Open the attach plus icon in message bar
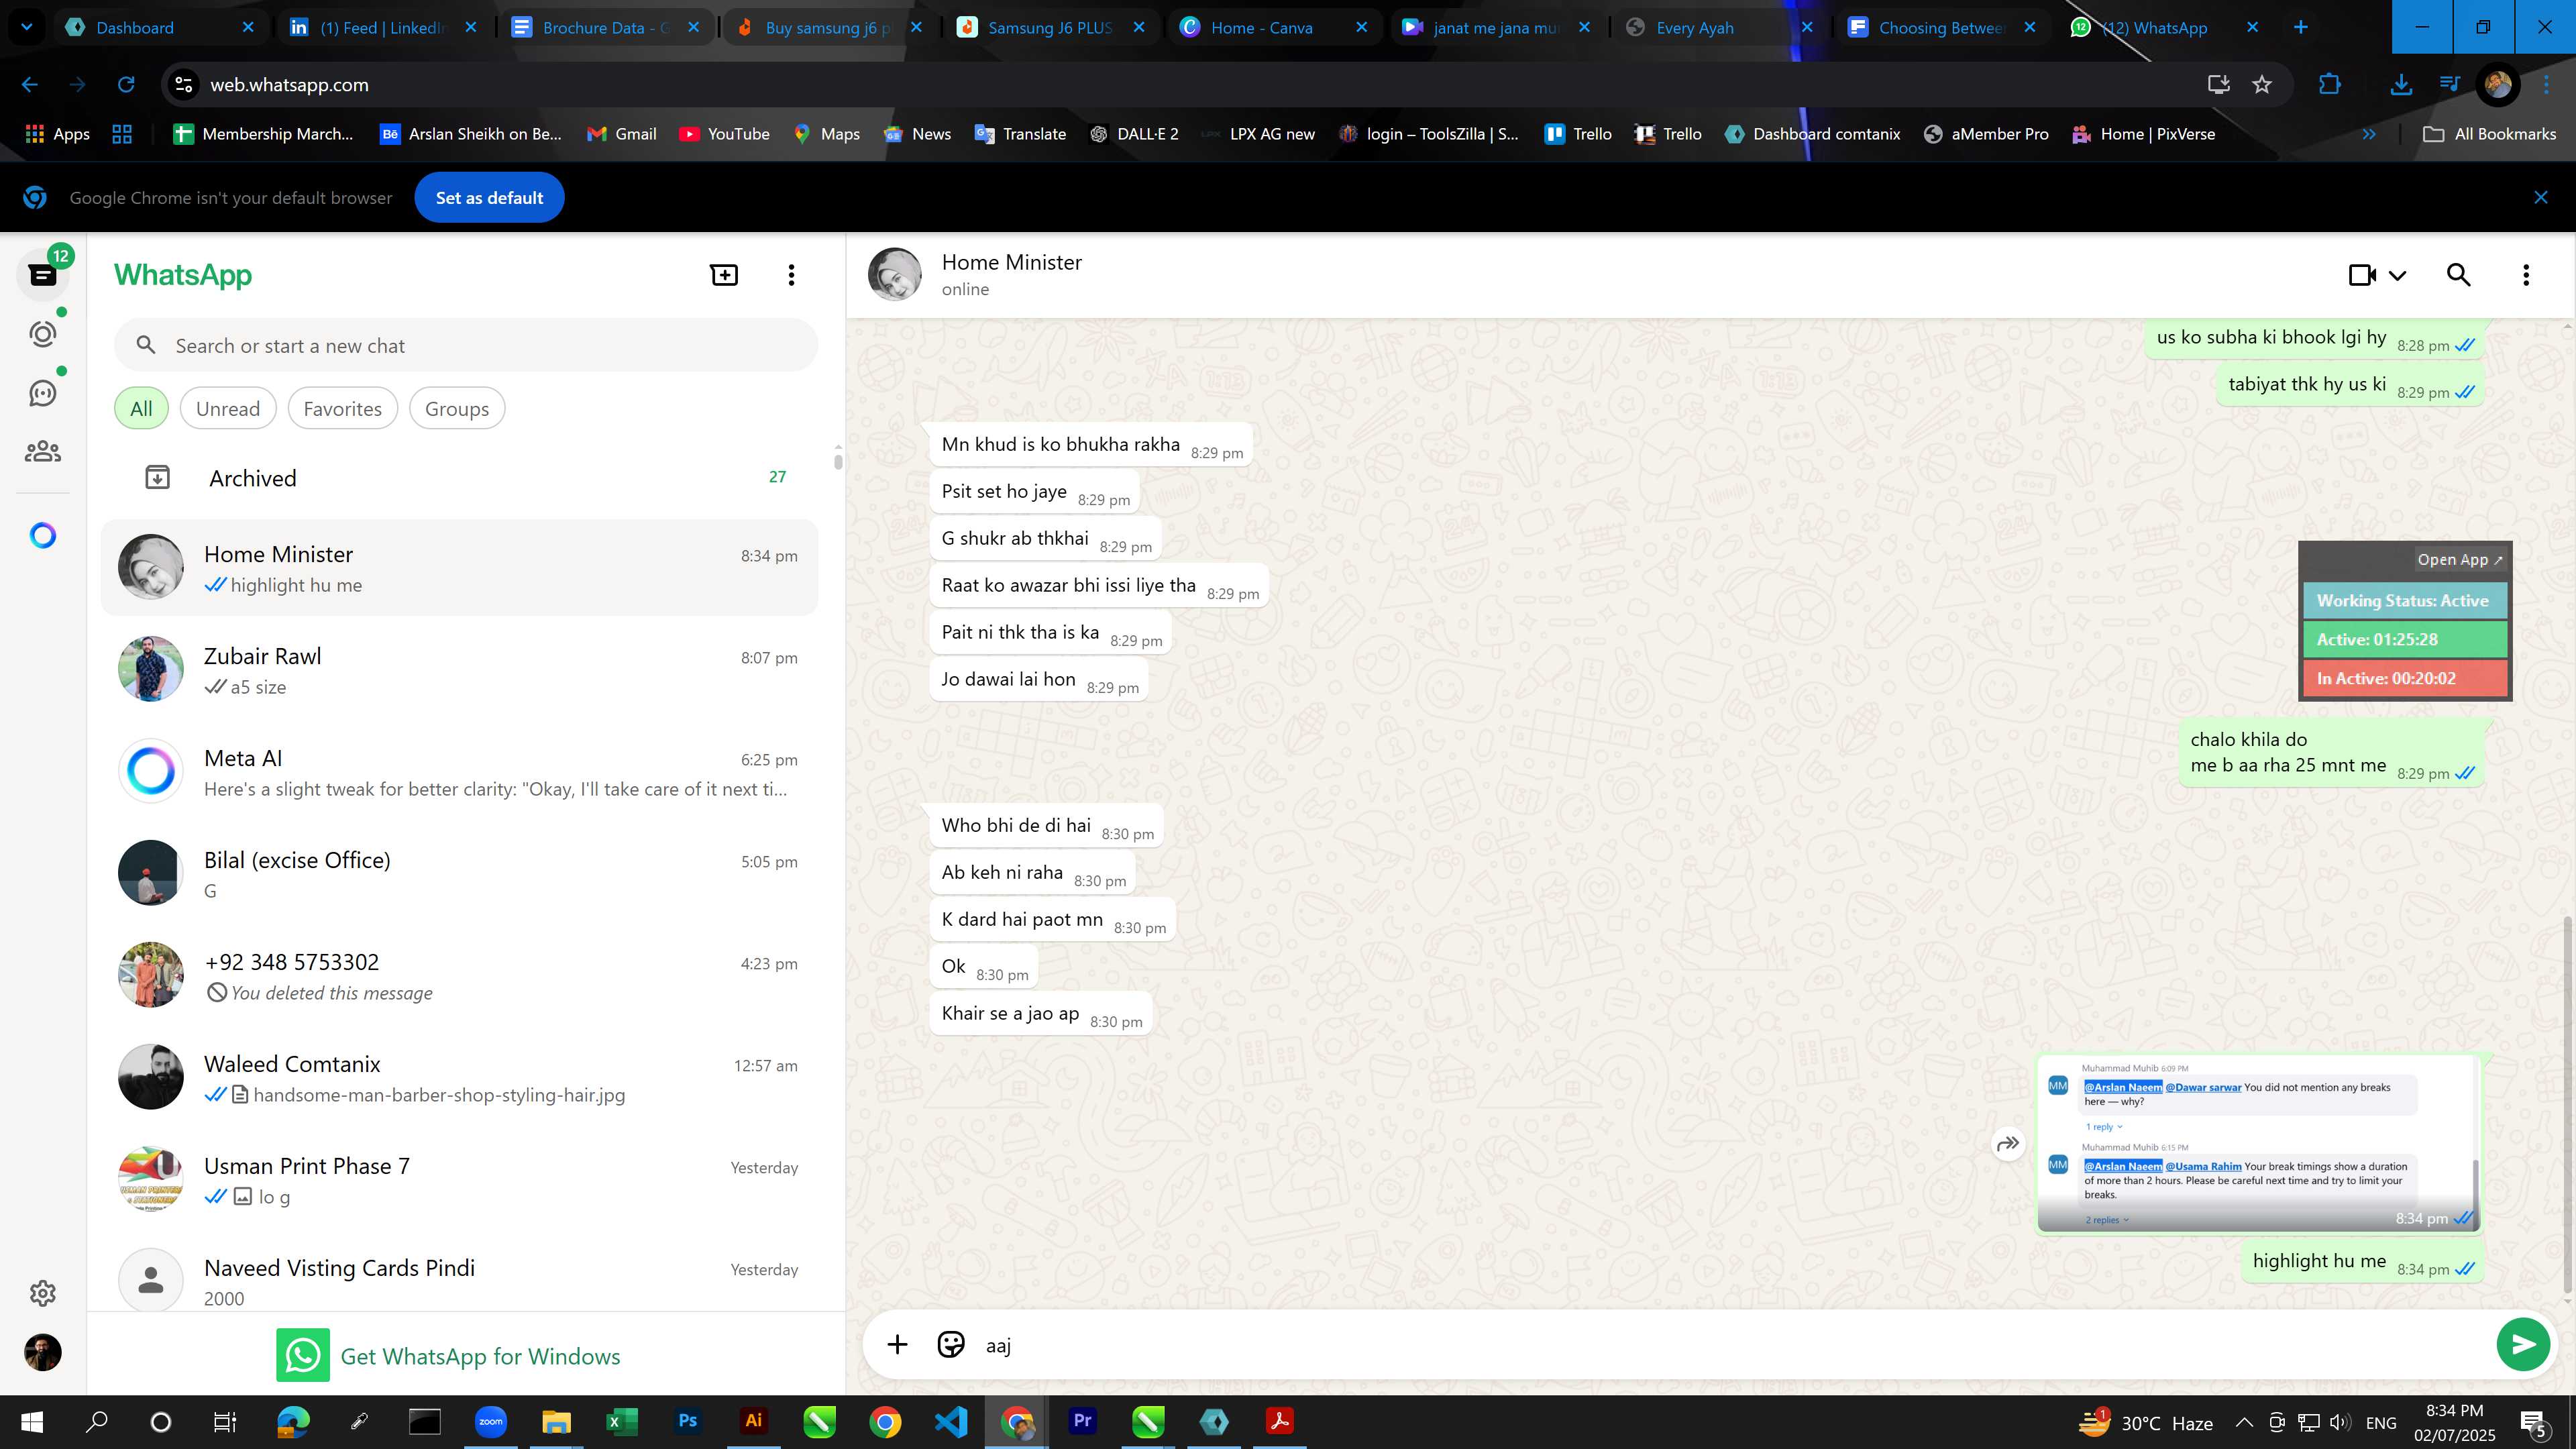The height and width of the screenshot is (1449, 2576). click(897, 1345)
